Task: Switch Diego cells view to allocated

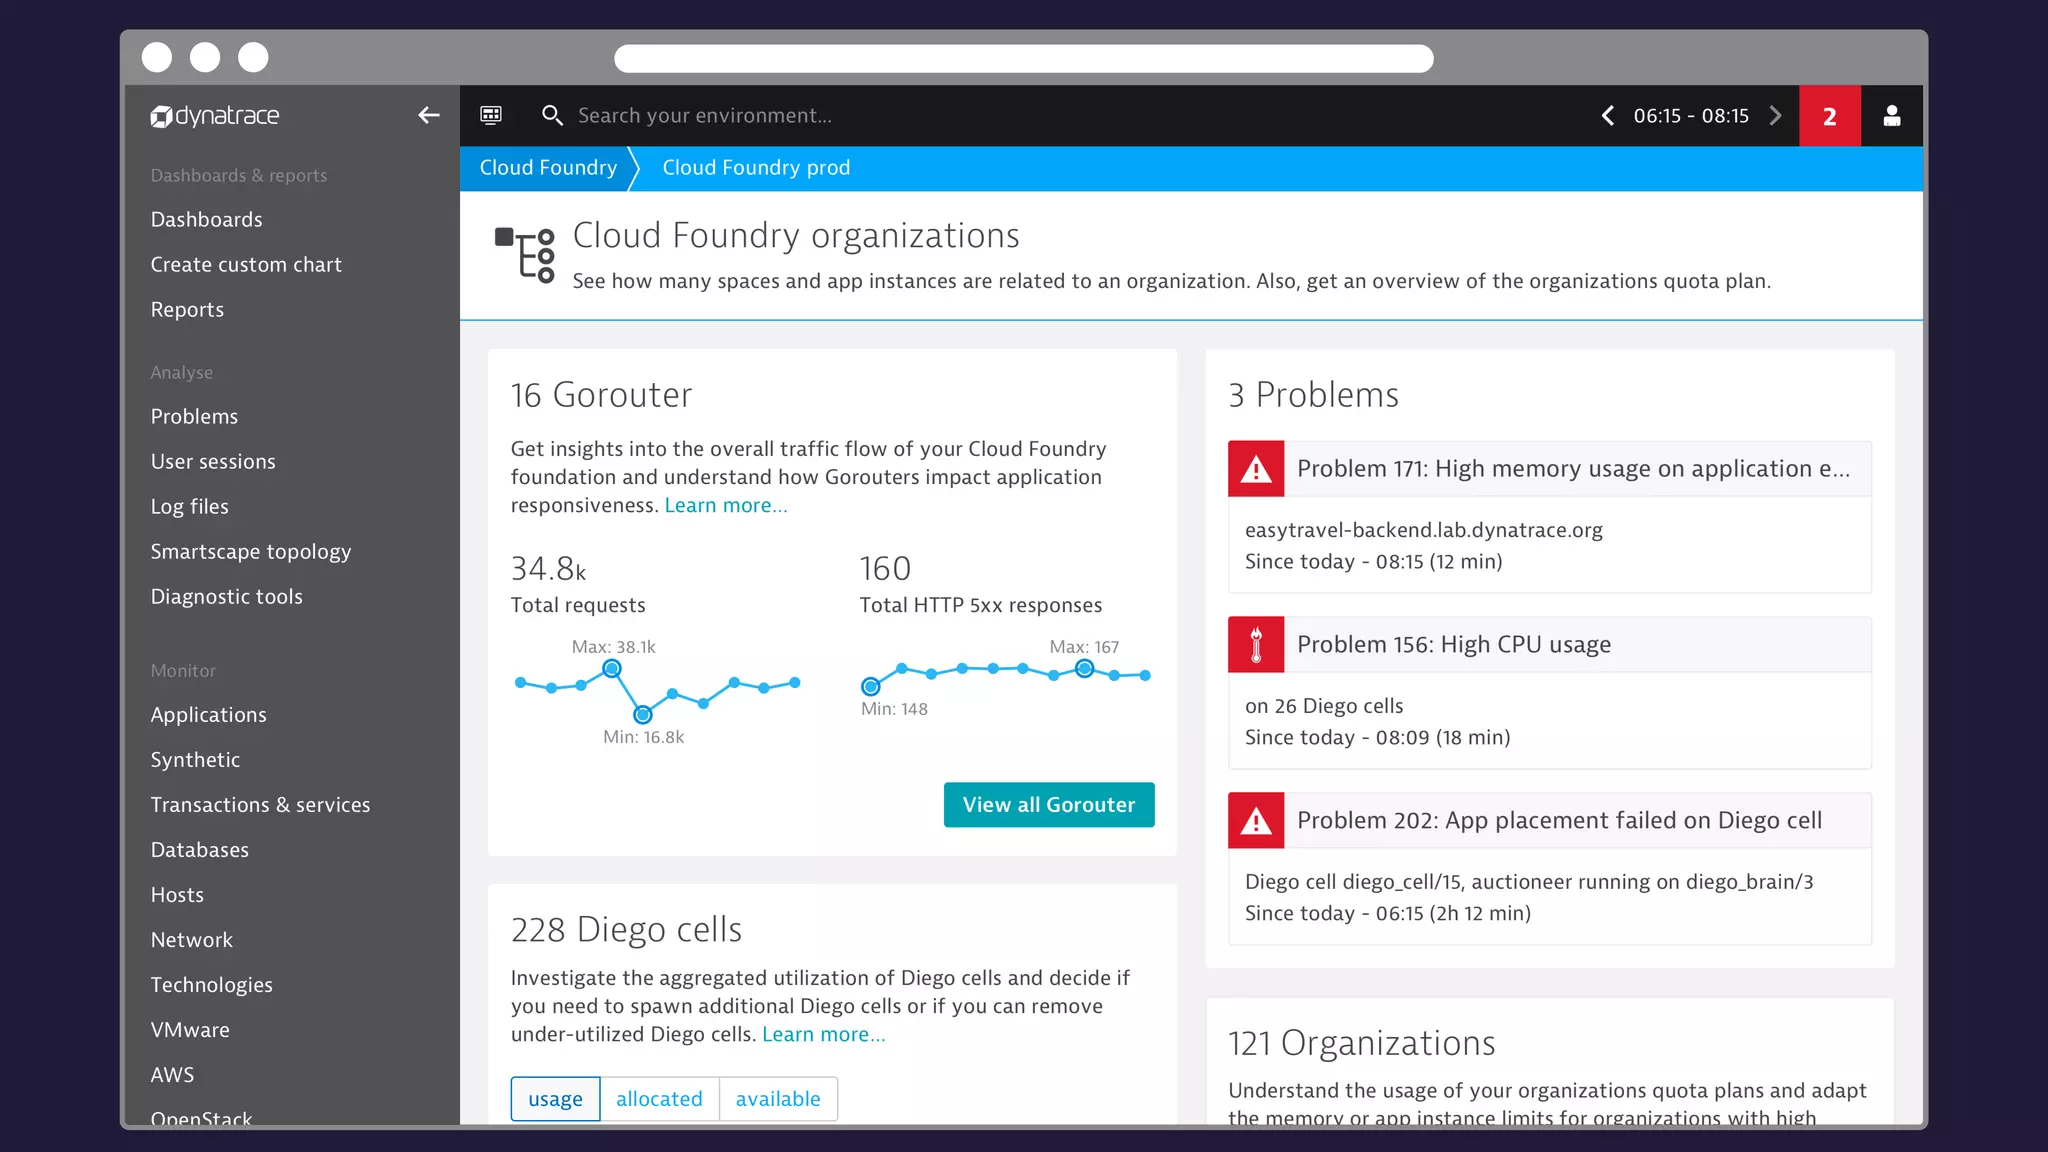Action: [659, 1099]
